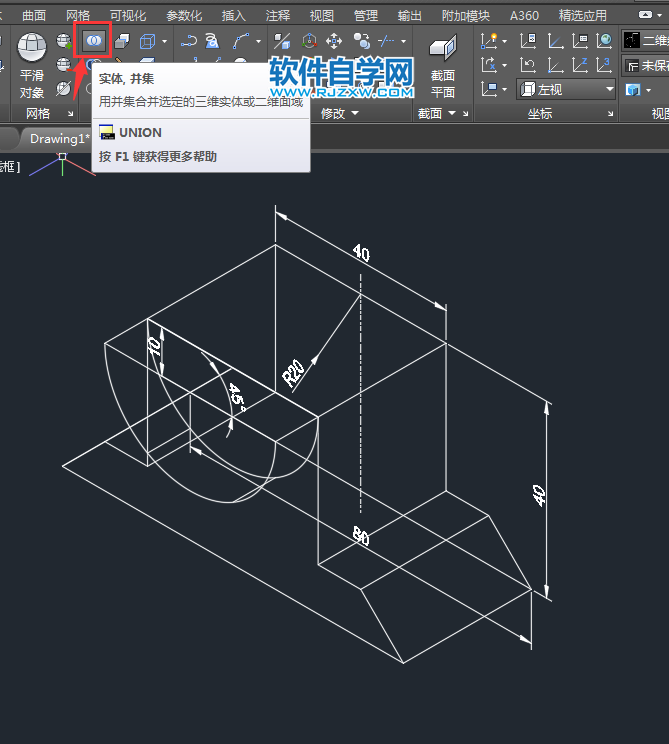This screenshot has width=669, height=744.
Task: Switch to the 网格 ribbon tab
Action: pyautogui.click(x=78, y=16)
